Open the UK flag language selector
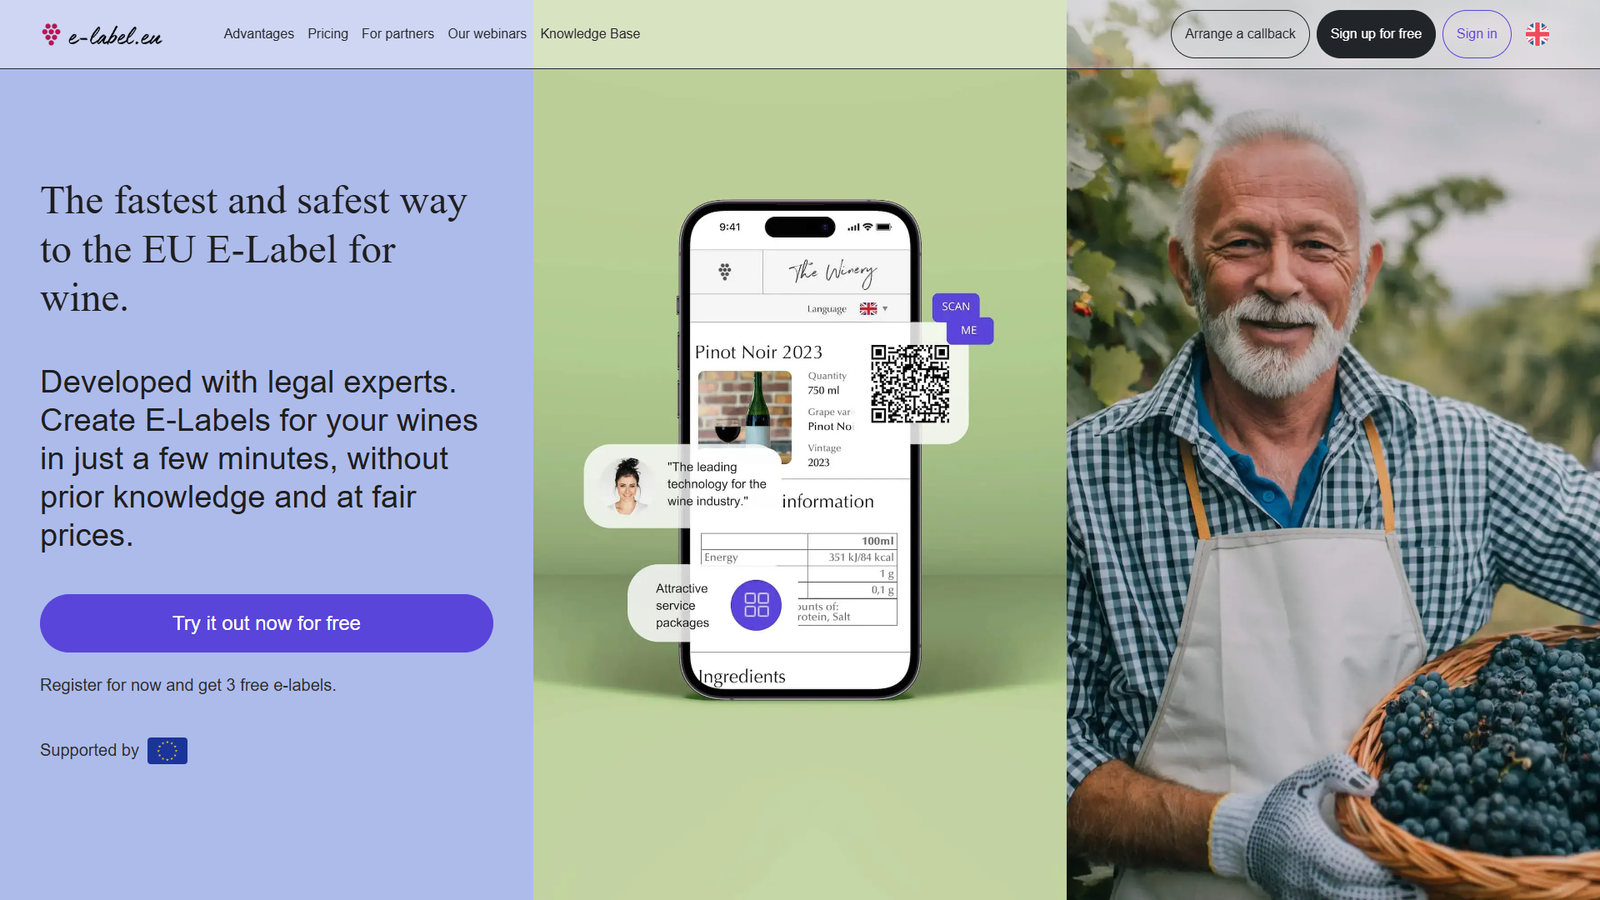The width and height of the screenshot is (1600, 900). [1537, 34]
